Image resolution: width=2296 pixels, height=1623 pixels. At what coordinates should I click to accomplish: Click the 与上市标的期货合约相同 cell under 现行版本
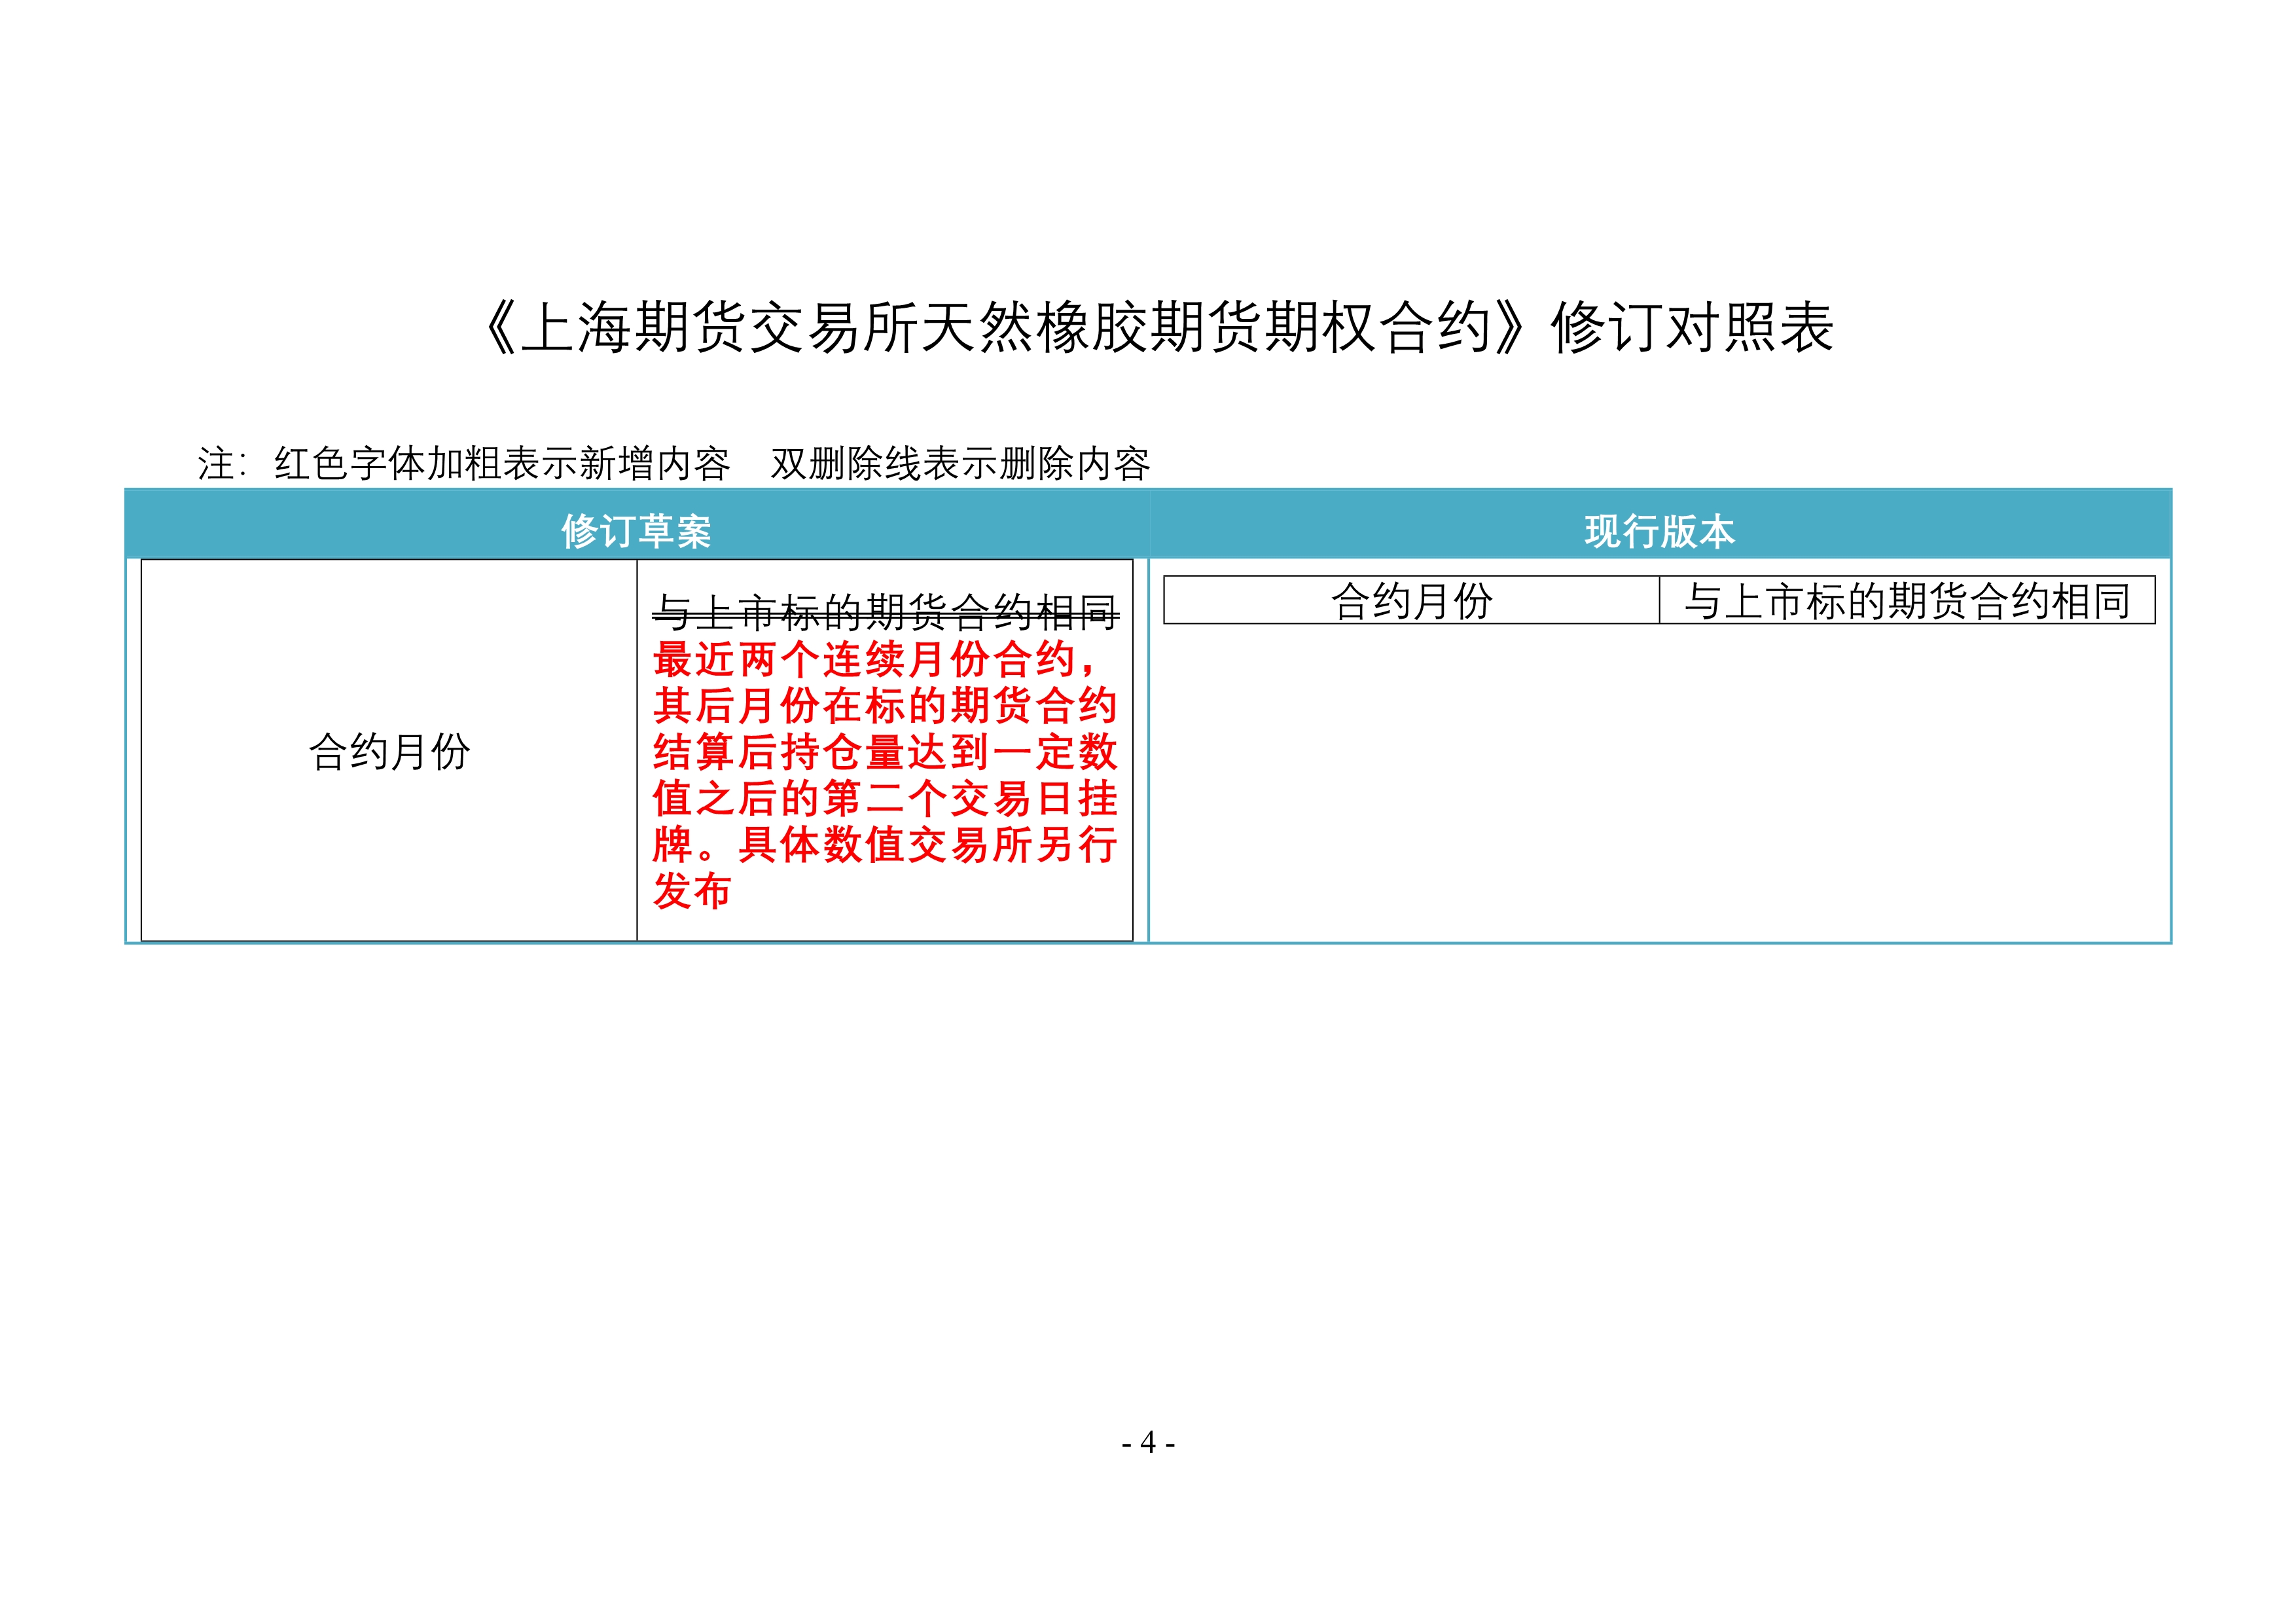1907,600
